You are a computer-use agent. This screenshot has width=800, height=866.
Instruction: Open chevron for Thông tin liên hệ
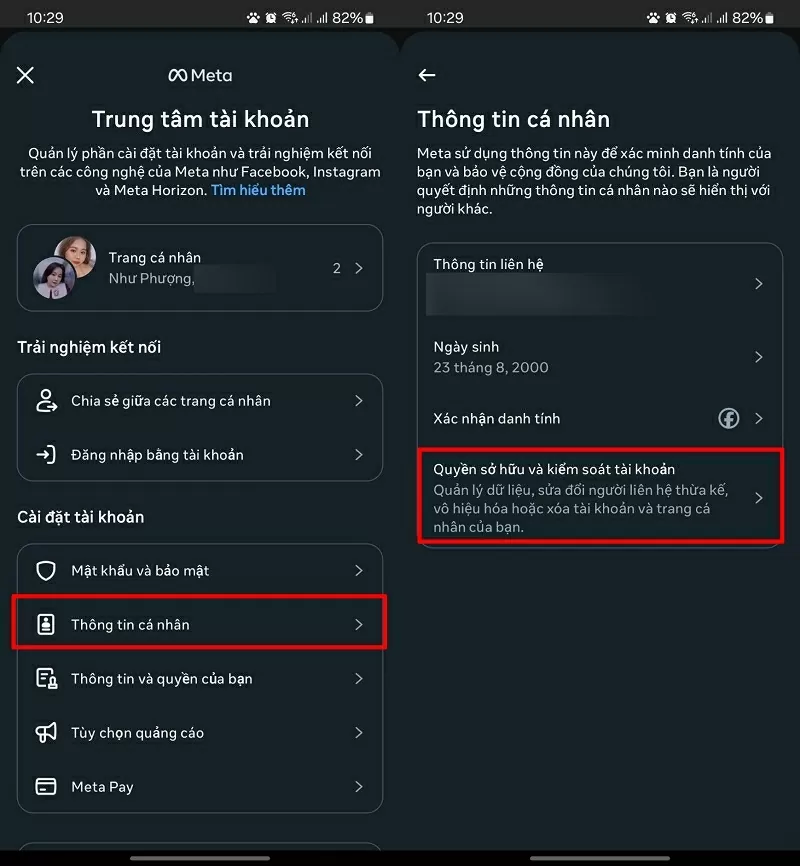tap(759, 284)
